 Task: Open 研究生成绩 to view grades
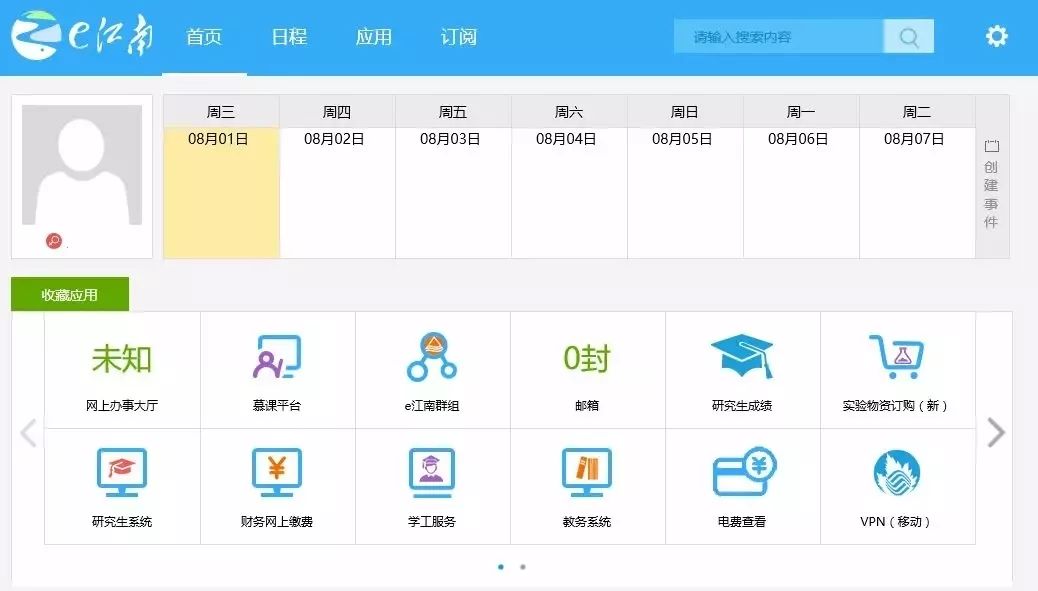pos(743,369)
